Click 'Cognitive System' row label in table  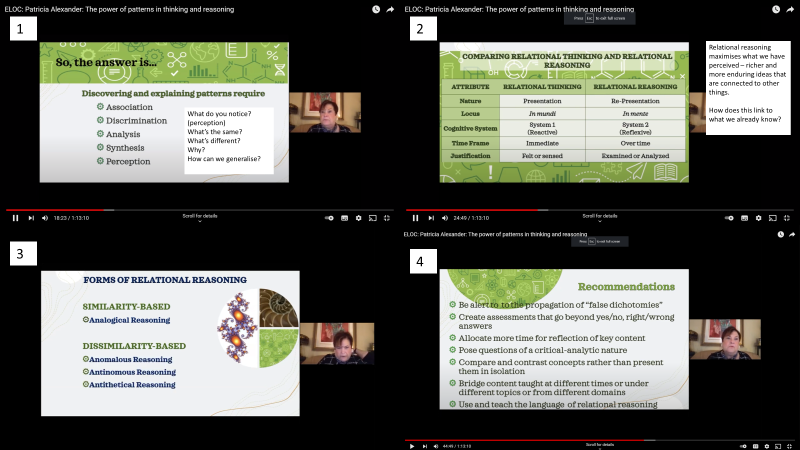470,129
